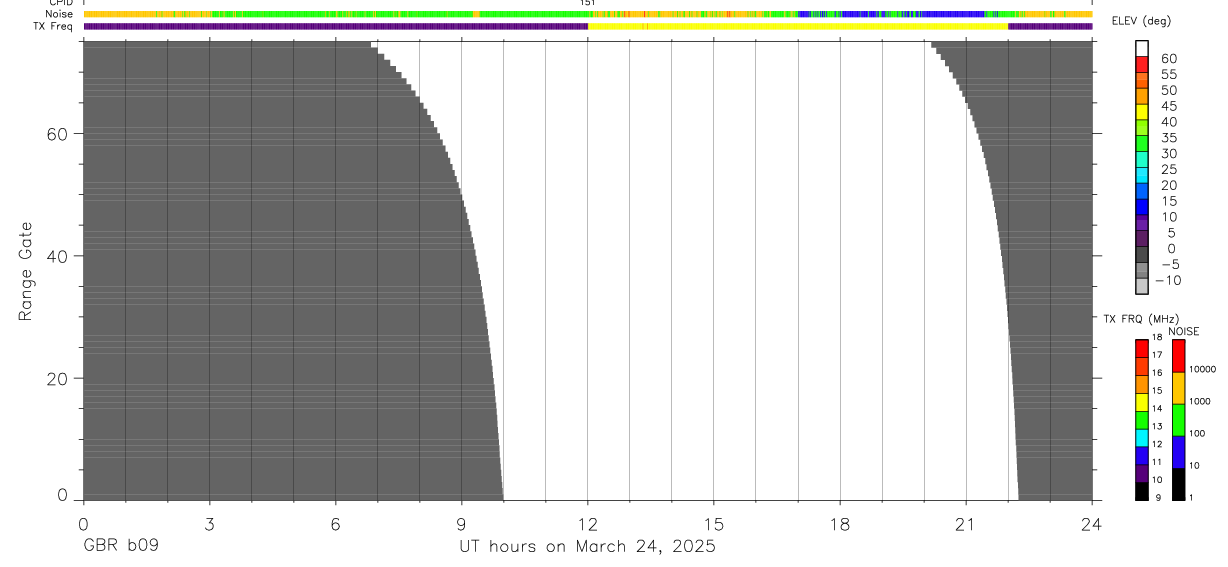Click the 'Noise' row label at top left

click(59, 14)
